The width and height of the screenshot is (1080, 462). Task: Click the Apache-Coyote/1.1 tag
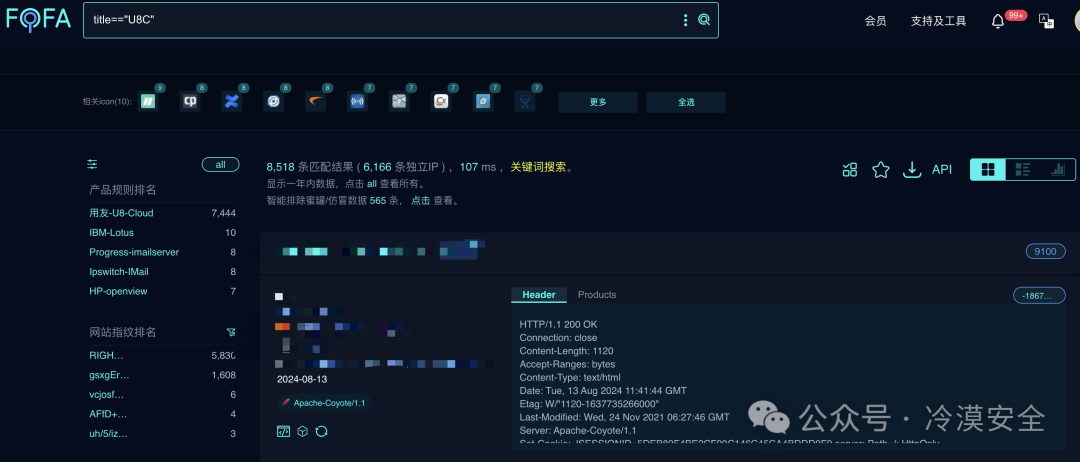pos(324,403)
